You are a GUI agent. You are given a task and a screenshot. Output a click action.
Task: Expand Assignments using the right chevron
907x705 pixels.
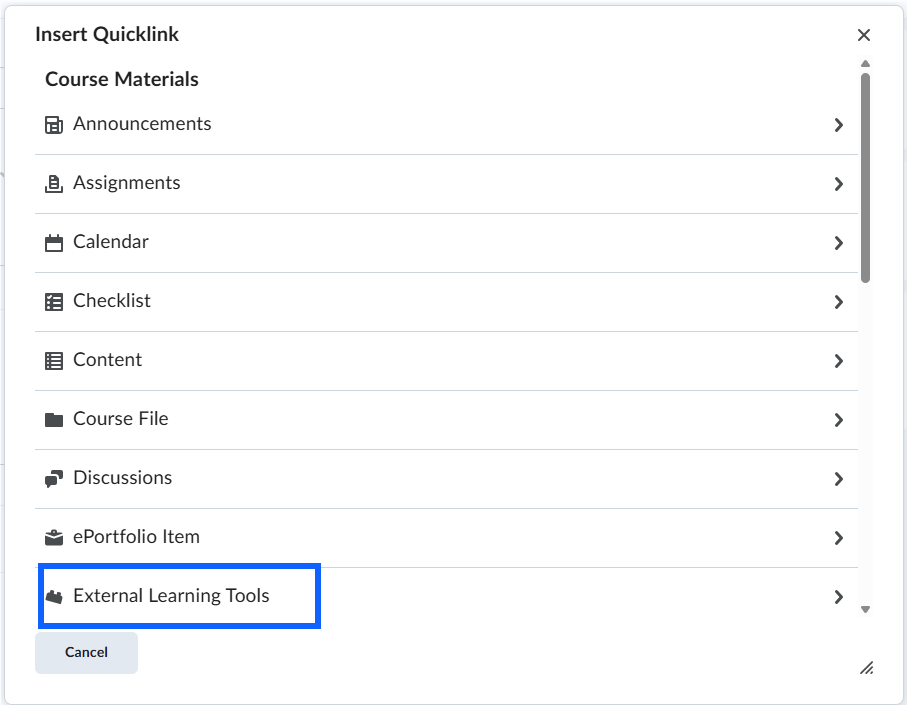[x=839, y=184]
